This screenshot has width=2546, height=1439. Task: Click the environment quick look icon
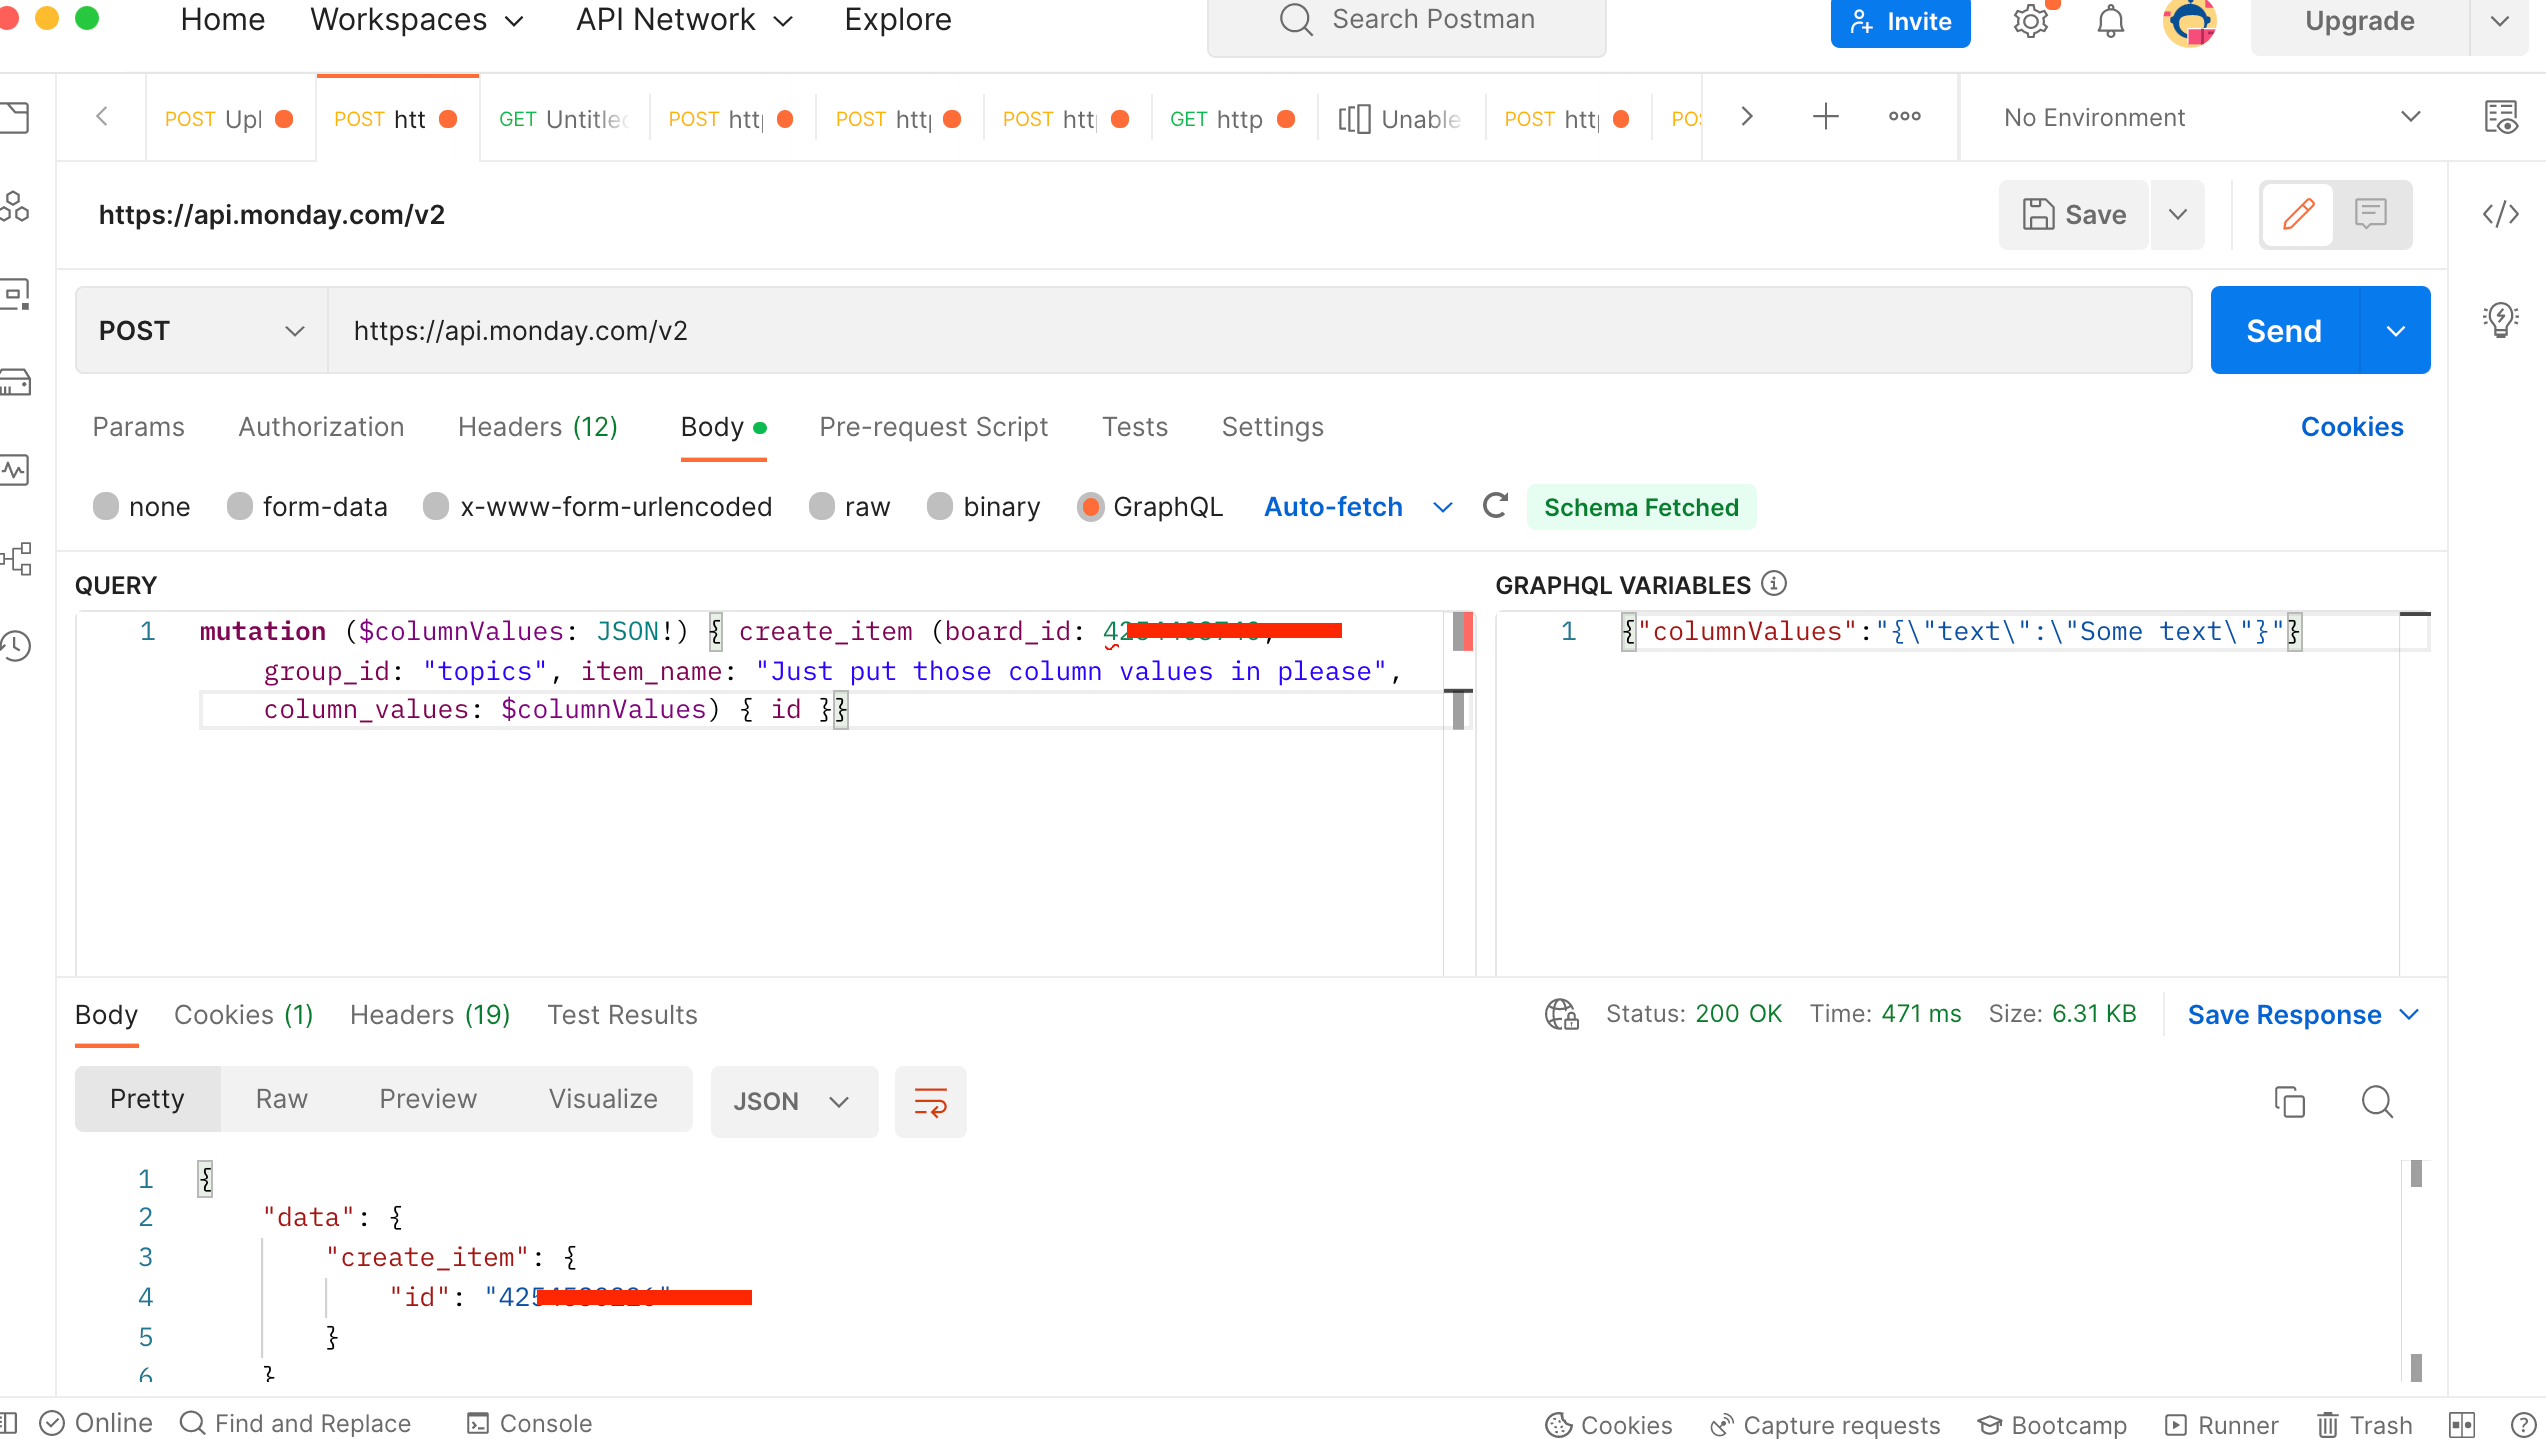[x=2501, y=117]
